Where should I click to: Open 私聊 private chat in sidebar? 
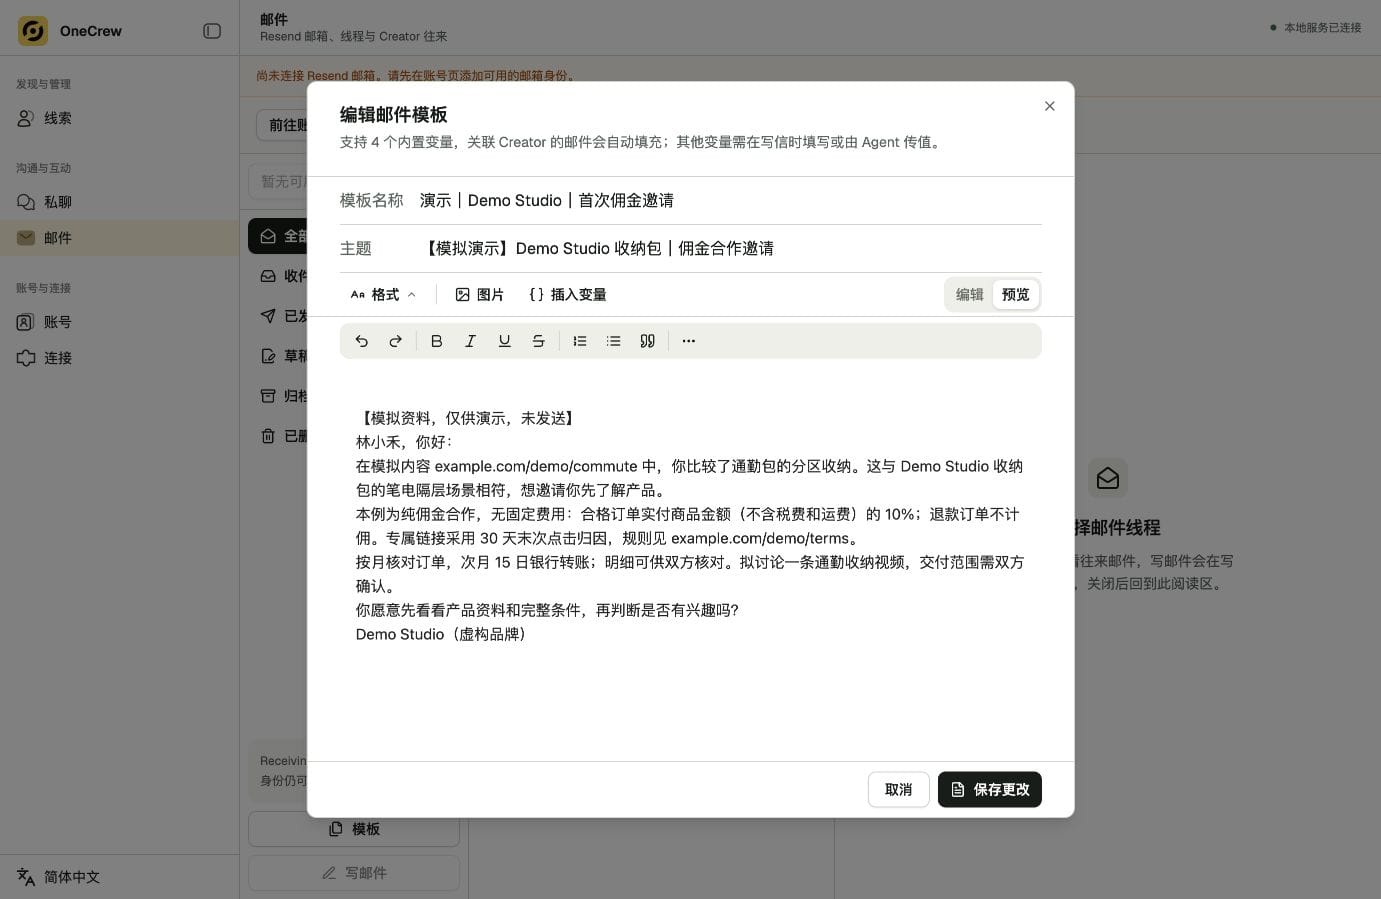coord(120,202)
